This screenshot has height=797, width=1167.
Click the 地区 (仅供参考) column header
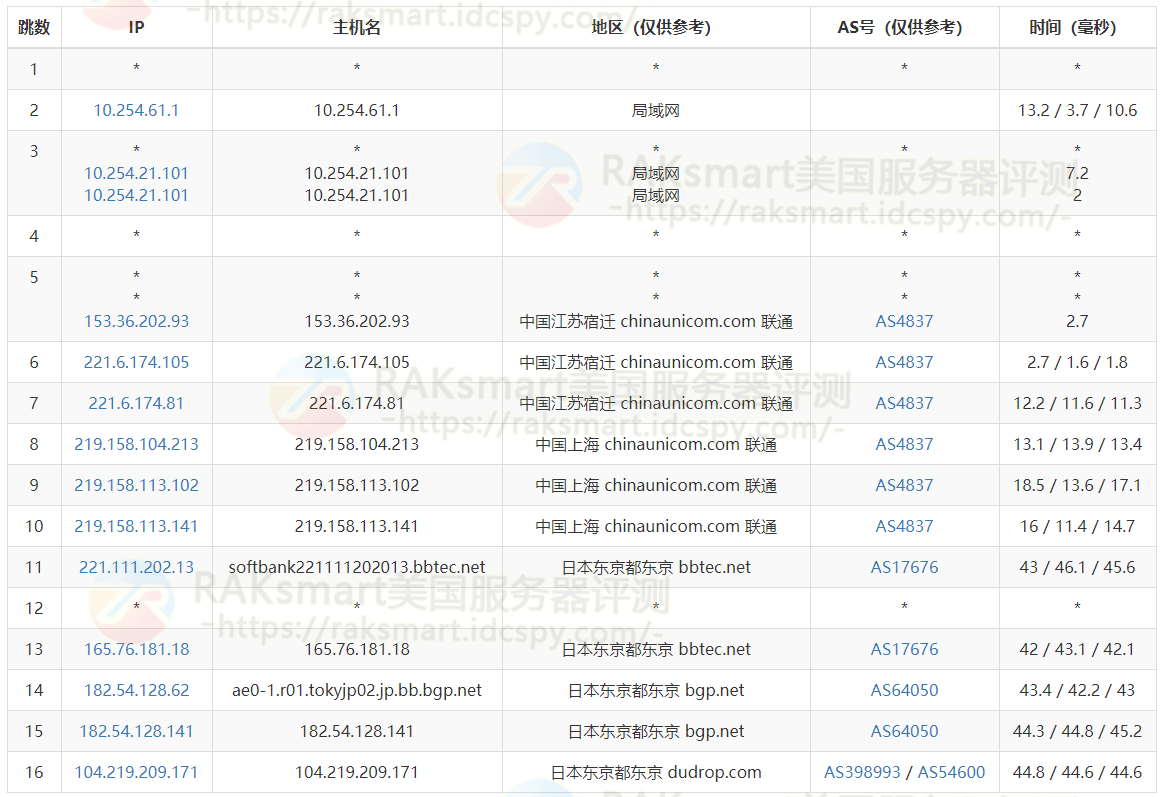tap(656, 28)
